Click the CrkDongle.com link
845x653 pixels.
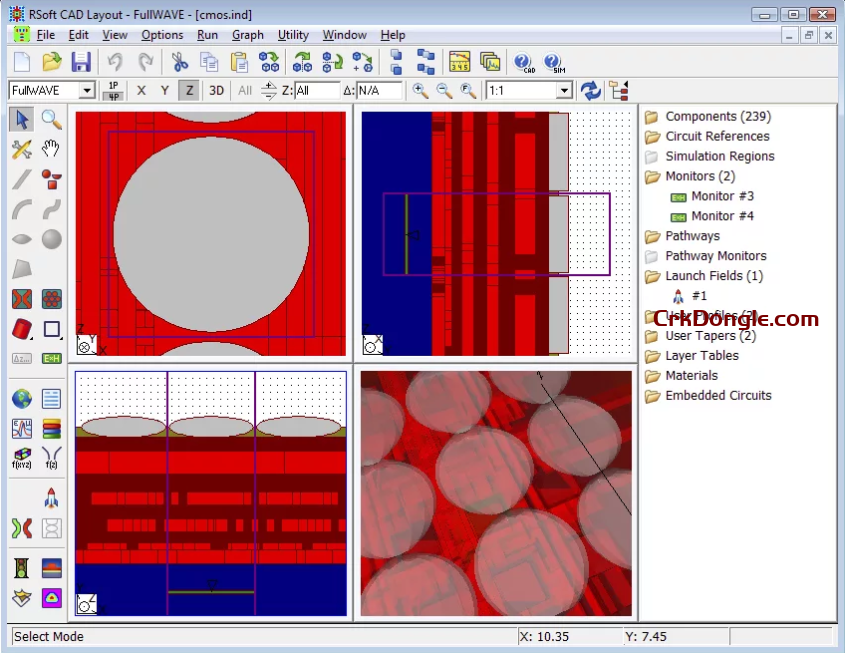click(737, 319)
